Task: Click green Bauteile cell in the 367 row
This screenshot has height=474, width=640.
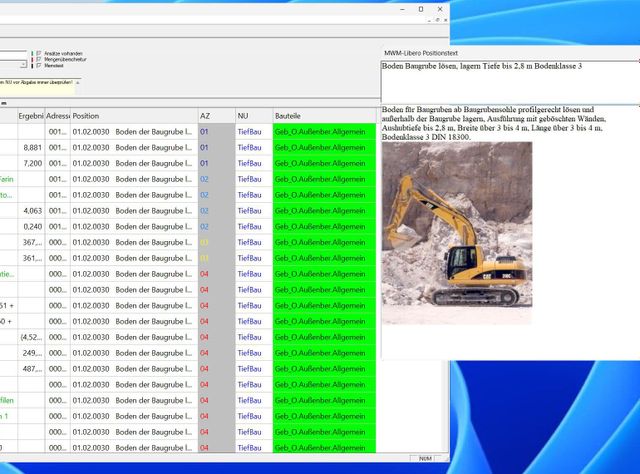Action: 324,243
